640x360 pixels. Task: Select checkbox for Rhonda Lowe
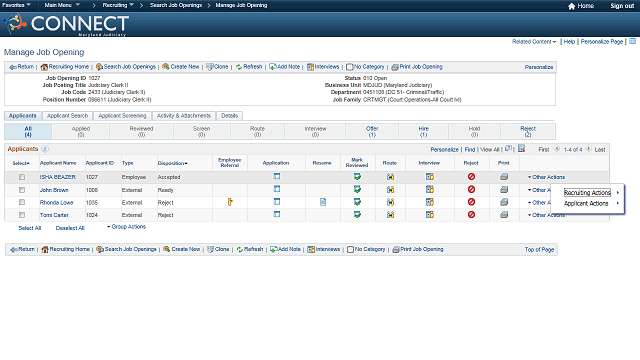click(x=22, y=202)
